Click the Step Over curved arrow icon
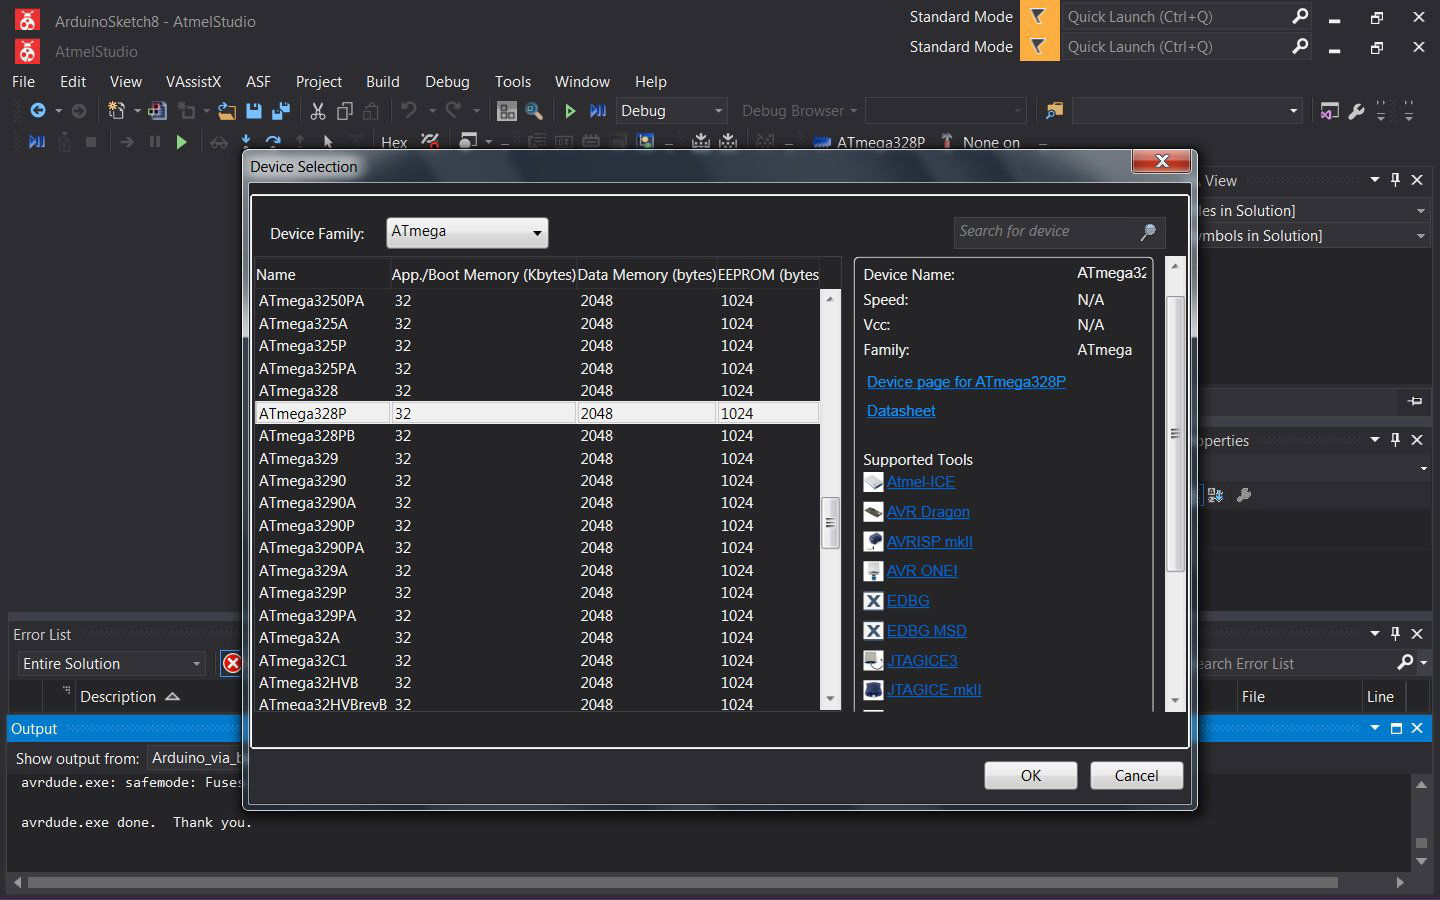The height and width of the screenshot is (900, 1440). [273, 142]
